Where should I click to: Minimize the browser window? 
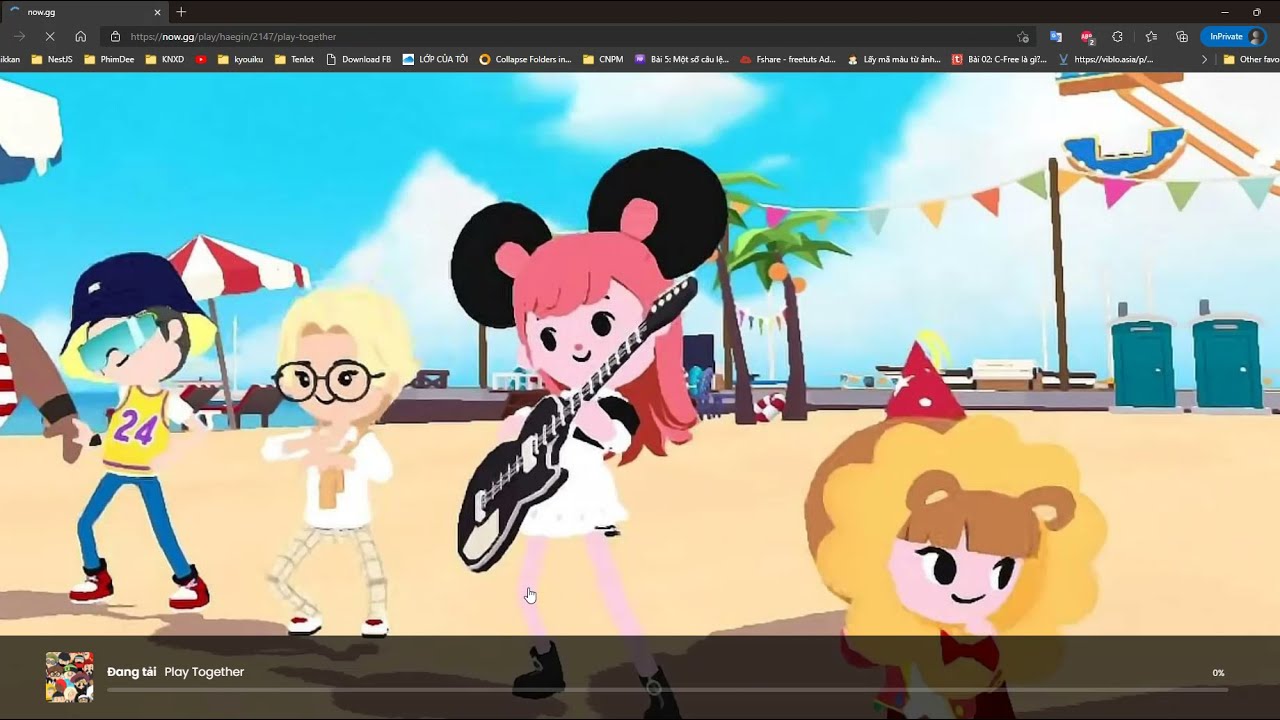[1225, 12]
